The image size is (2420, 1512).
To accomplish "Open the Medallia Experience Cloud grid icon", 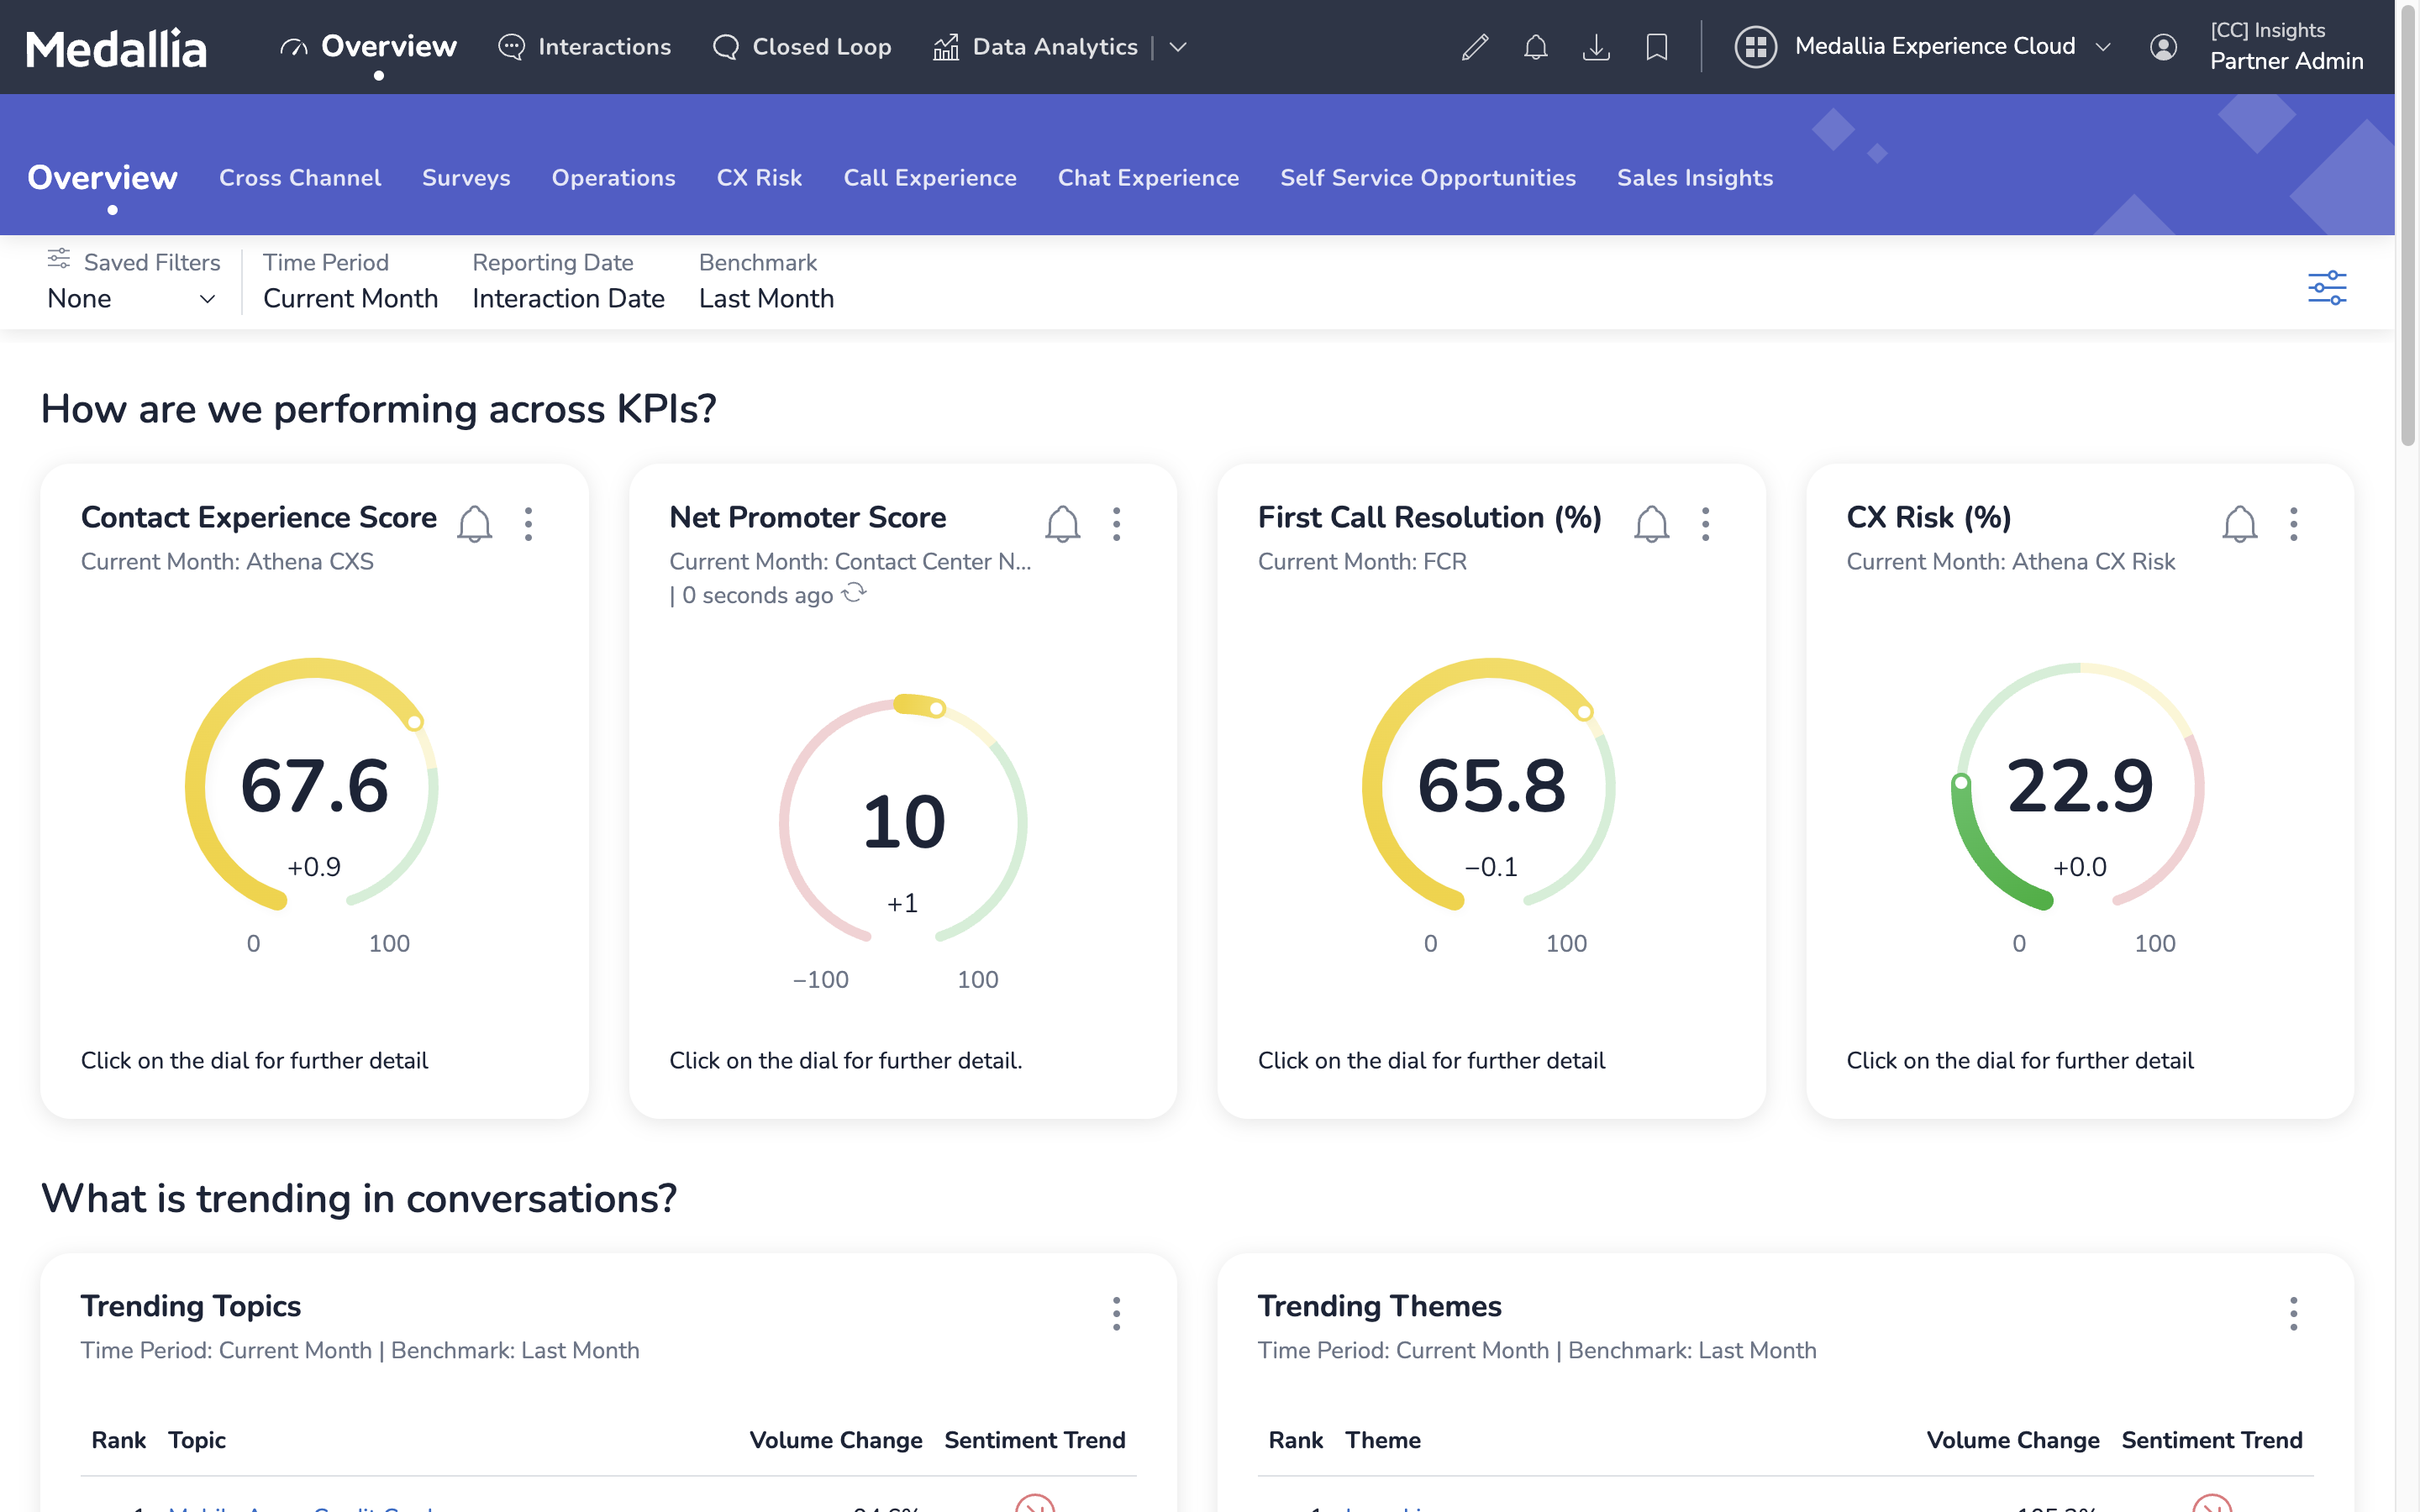I will click(1756, 47).
